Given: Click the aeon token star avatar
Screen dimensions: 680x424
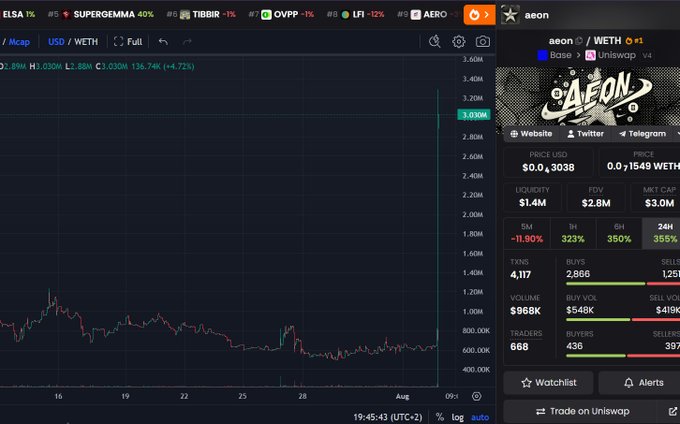Looking at the screenshot, I should (x=510, y=15).
